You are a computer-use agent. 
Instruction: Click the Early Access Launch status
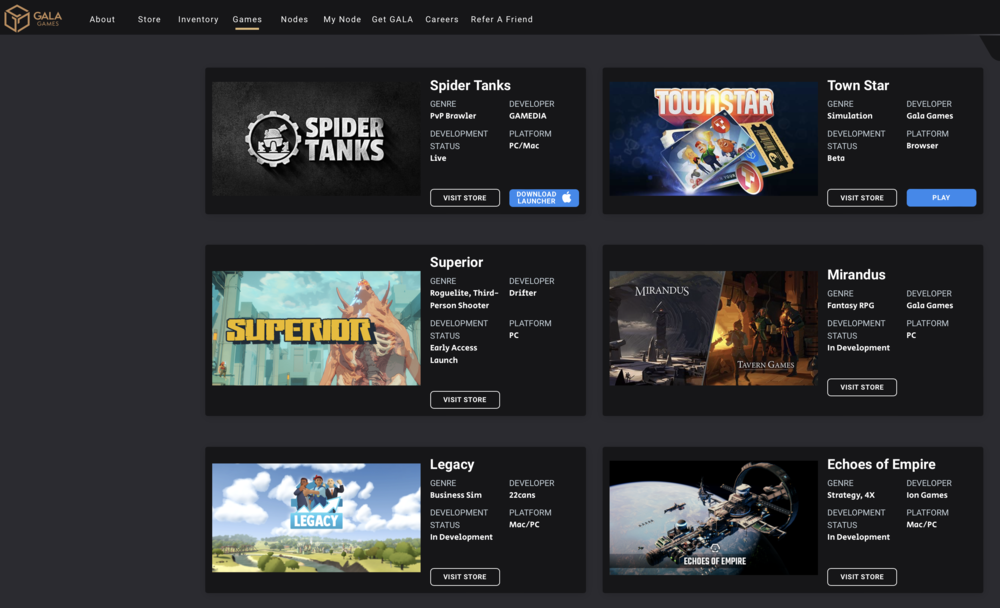[453, 354]
